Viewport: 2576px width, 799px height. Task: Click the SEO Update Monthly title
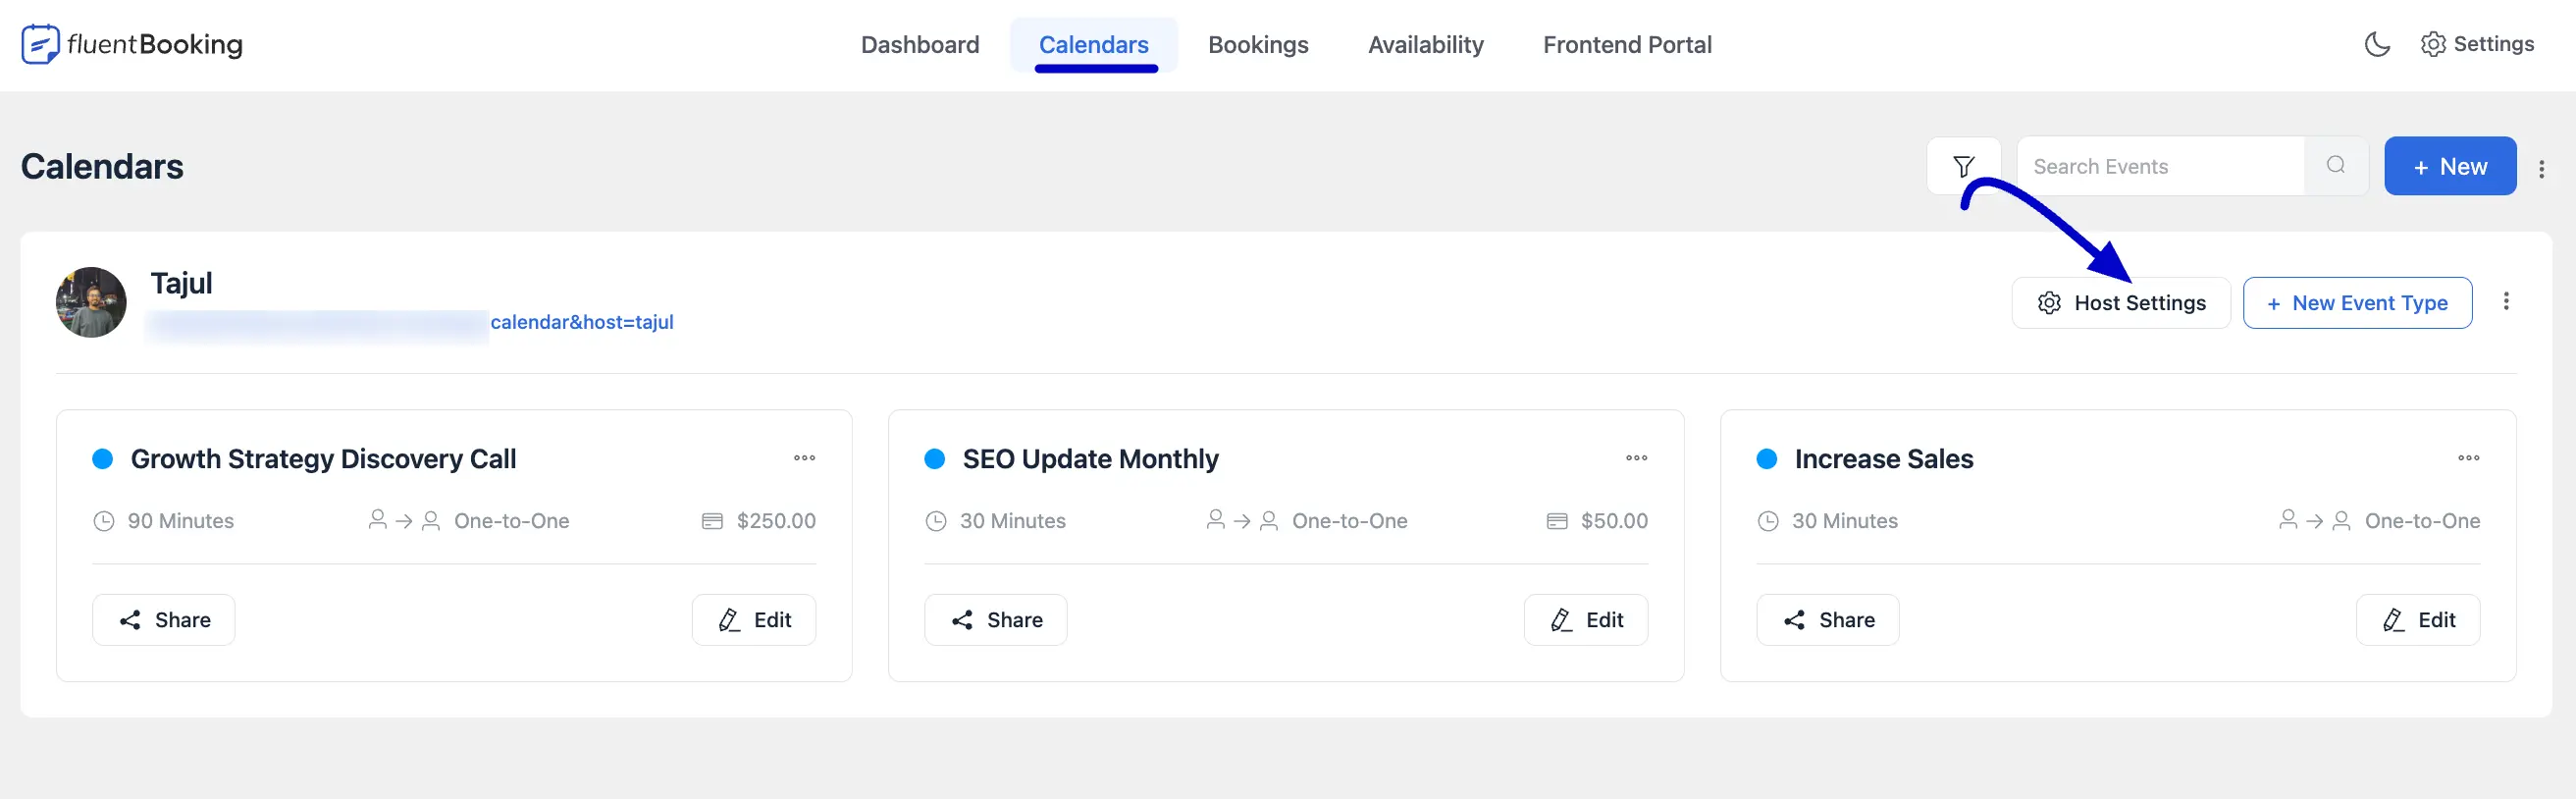tap(1090, 459)
